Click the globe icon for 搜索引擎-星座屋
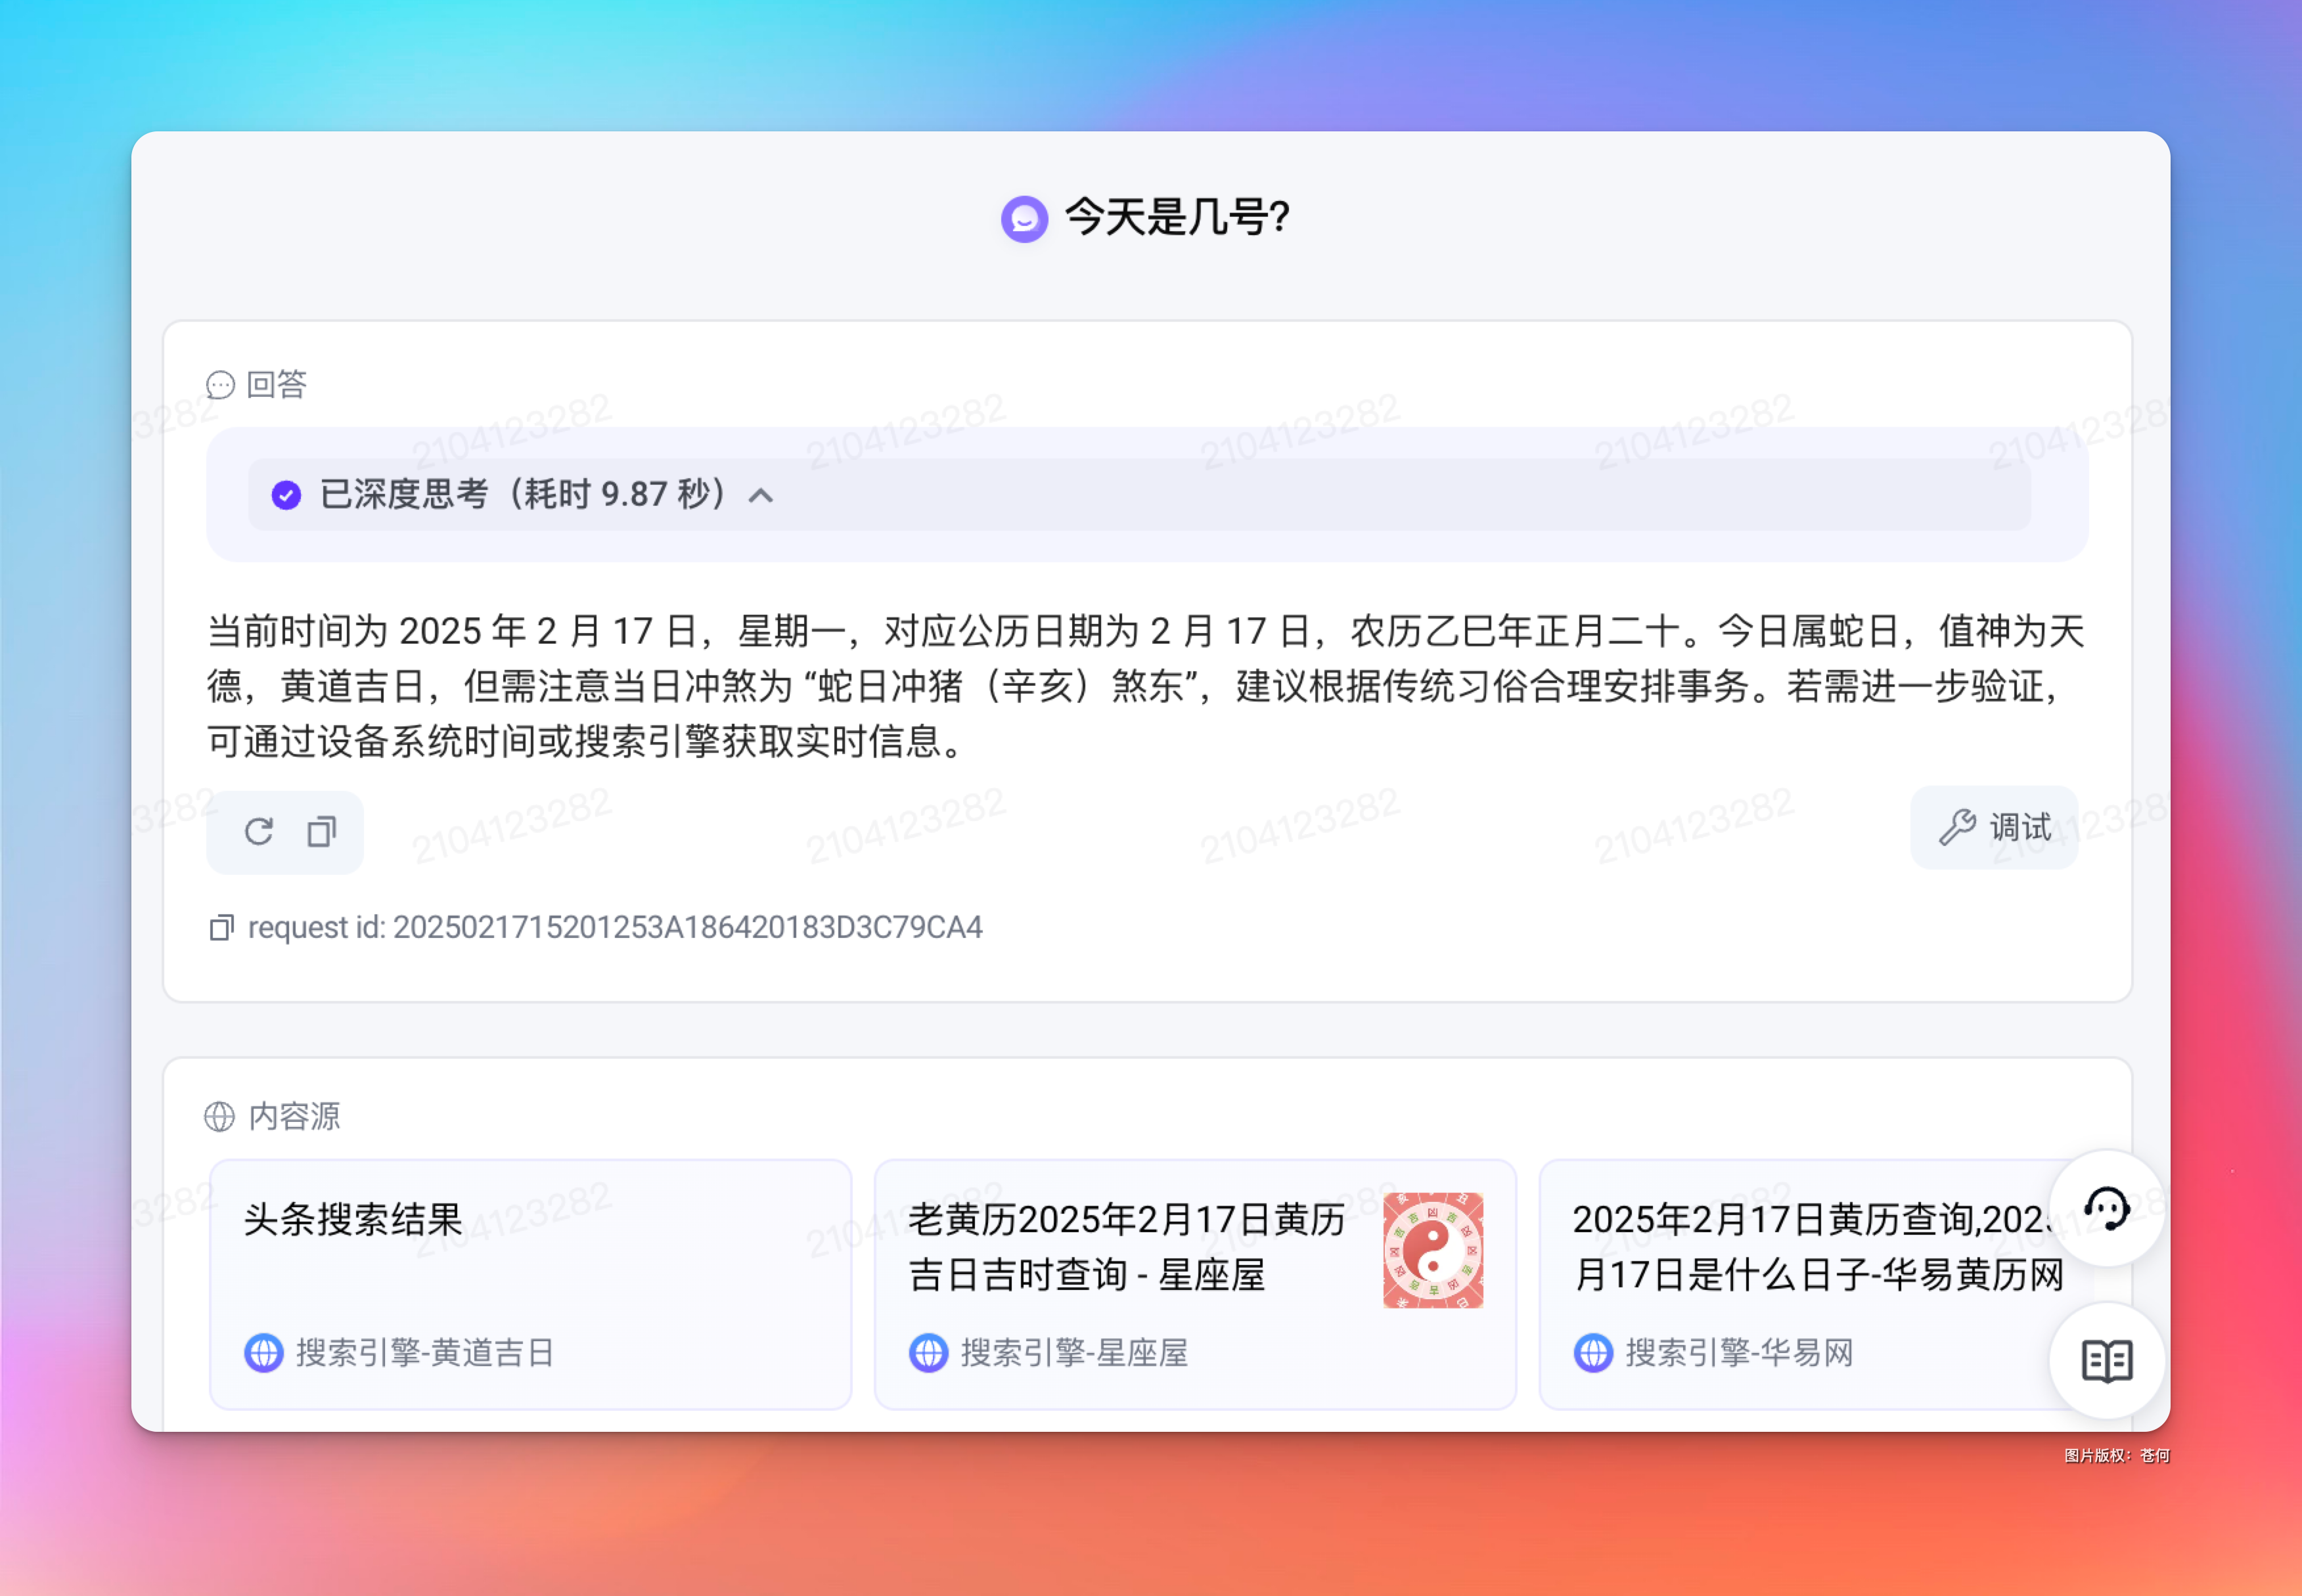The image size is (2302, 1596). [928, 1352]
